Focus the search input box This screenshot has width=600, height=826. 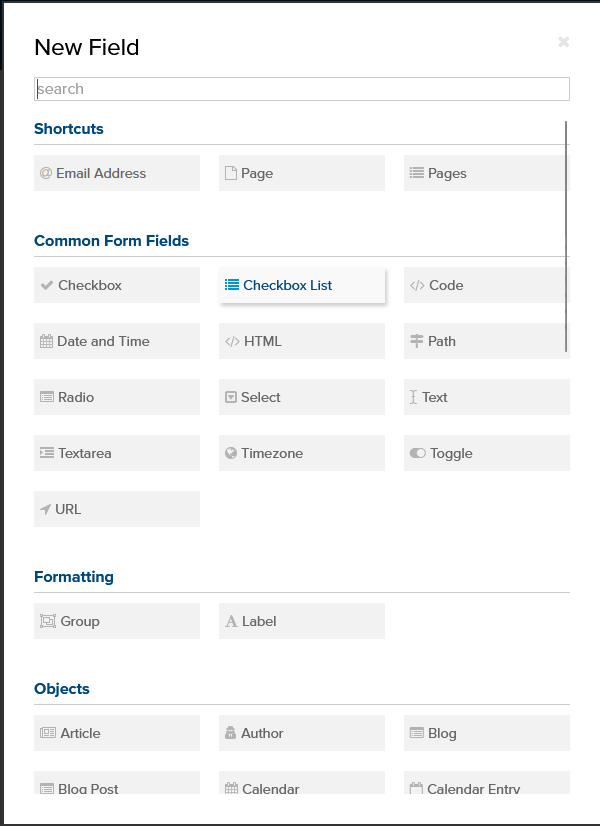click(302, 89)
